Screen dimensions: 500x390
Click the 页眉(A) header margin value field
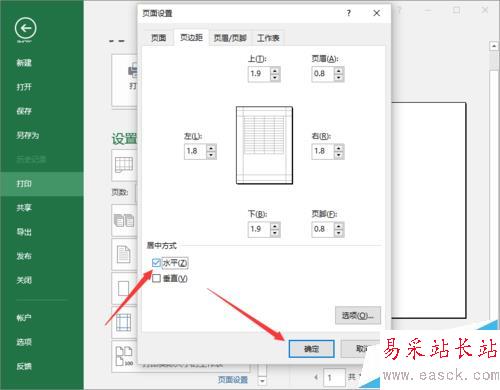click(x=323, y=74)
